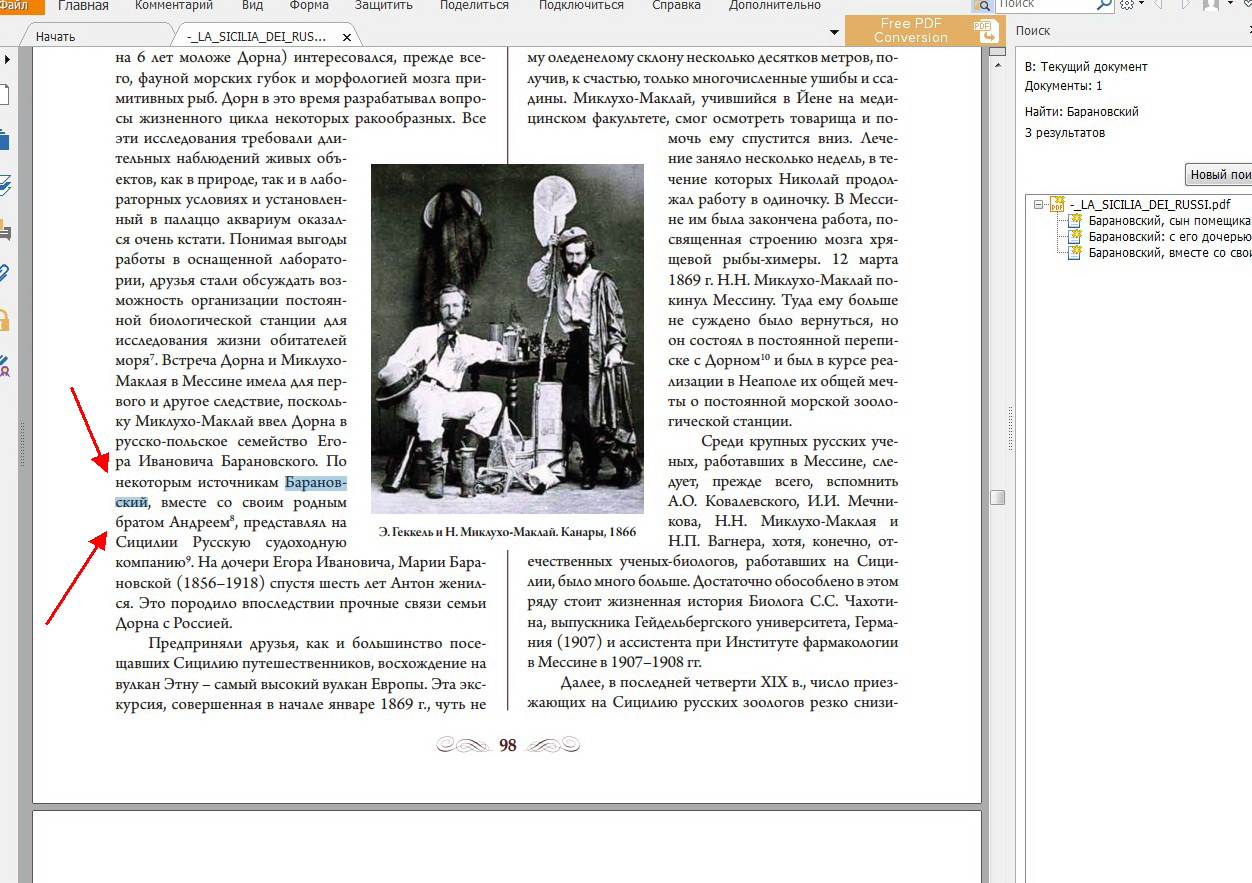
Task: Click 'Документы: 1' text
Action: 1064,86
